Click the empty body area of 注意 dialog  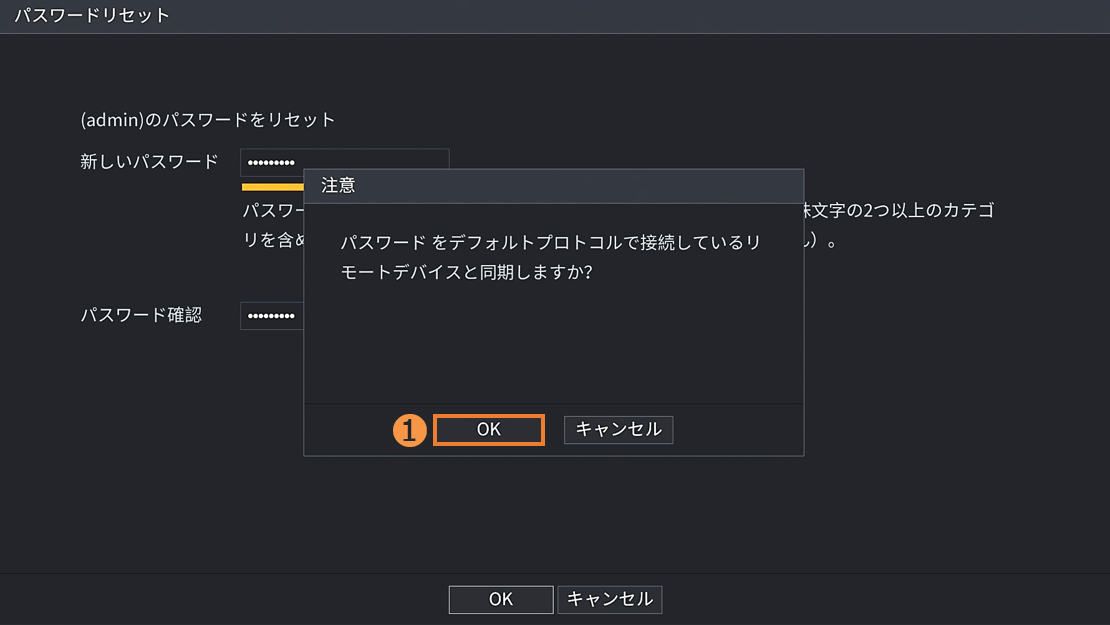pos(553,345)
